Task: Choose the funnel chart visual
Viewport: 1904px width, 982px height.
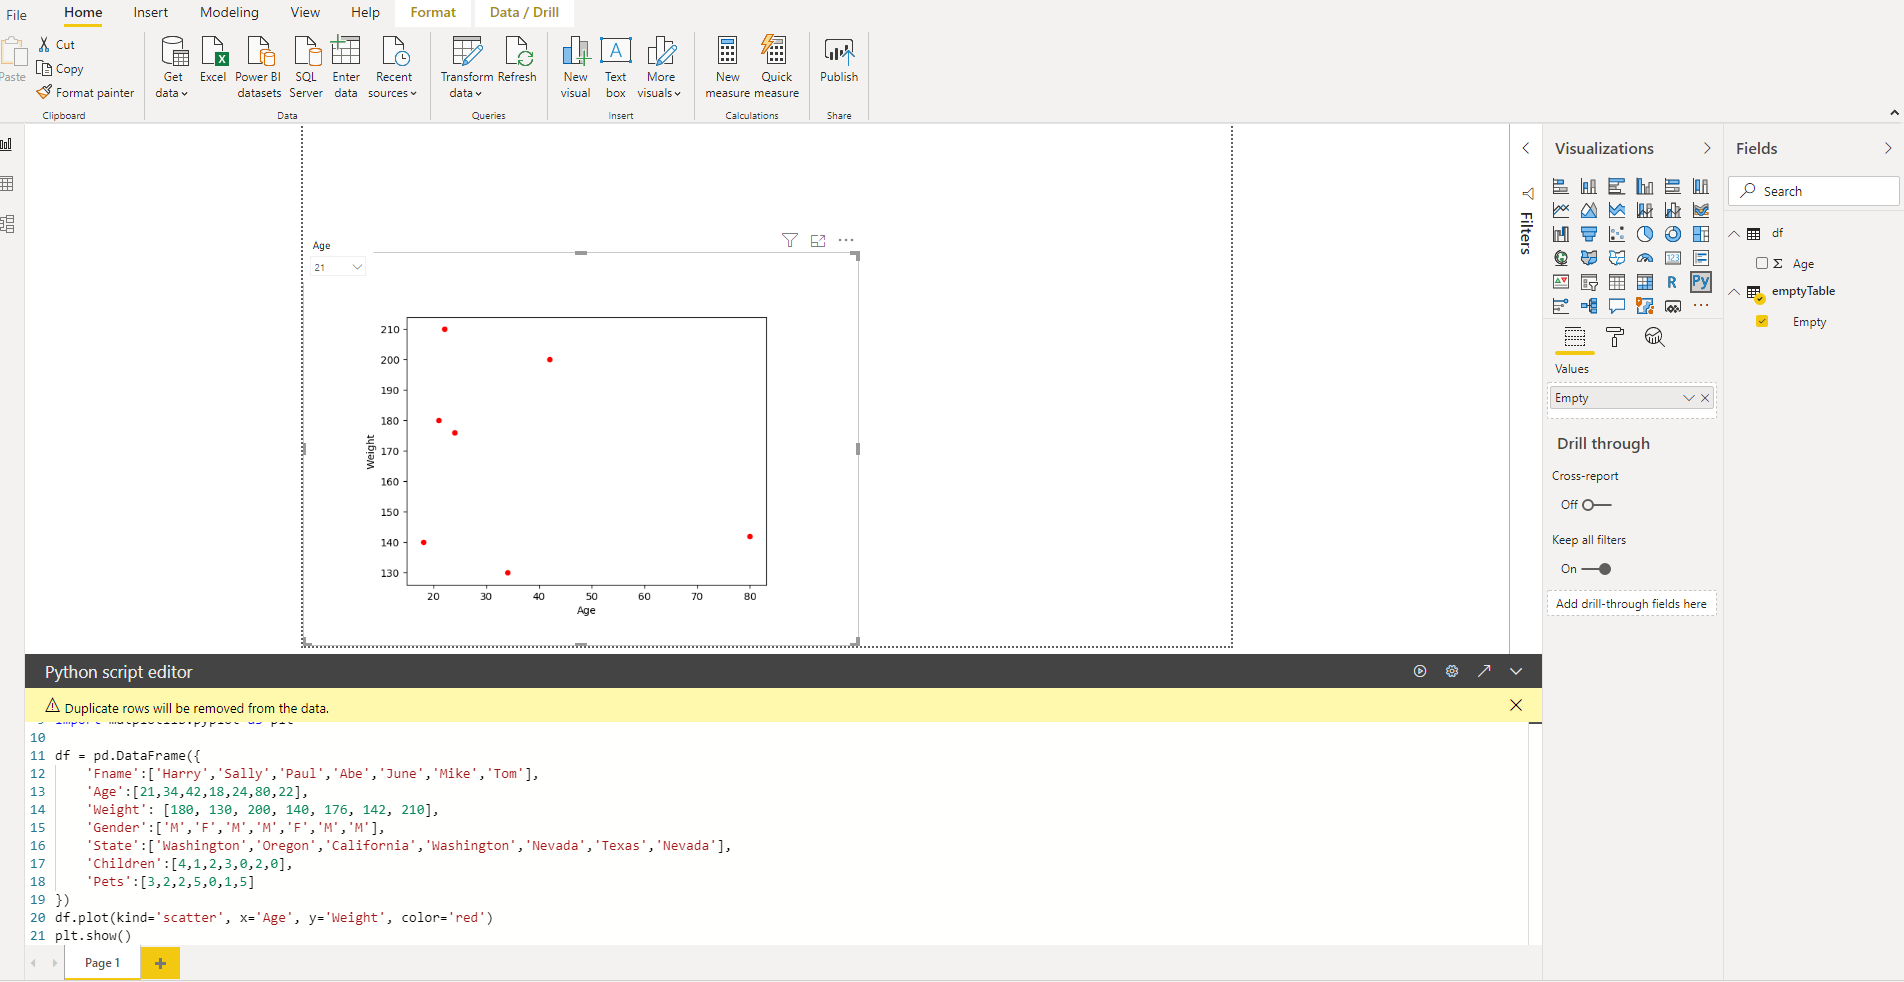Action: click(1588, 234)
